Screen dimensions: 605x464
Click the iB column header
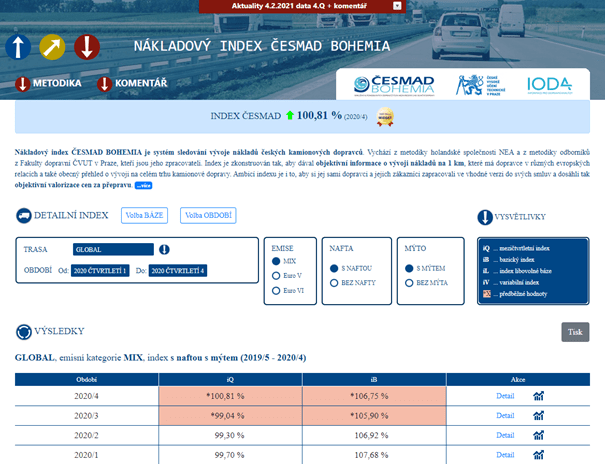[374, 380]
